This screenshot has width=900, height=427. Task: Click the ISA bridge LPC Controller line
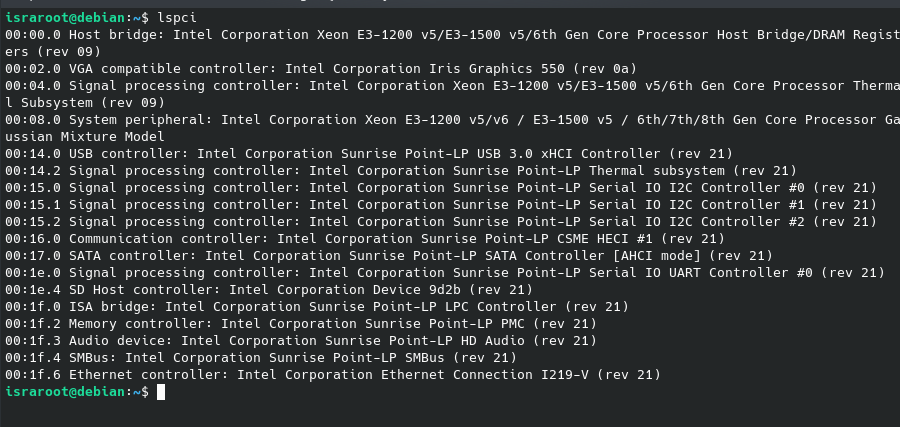pyautogui.click(x=317, y=306)
